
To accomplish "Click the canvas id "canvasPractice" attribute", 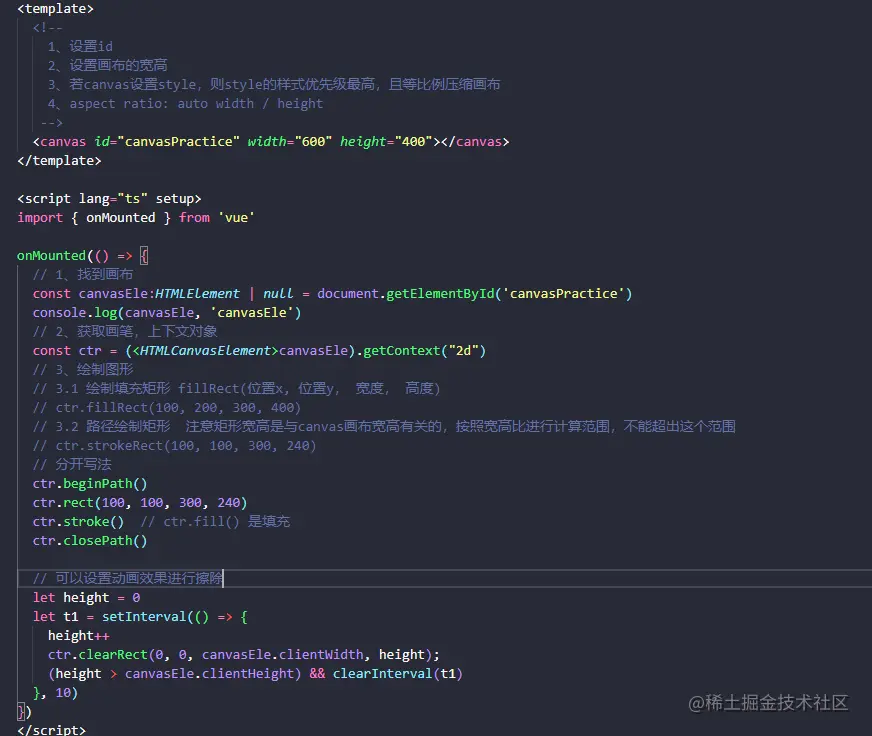I will (x=167, y=141).
